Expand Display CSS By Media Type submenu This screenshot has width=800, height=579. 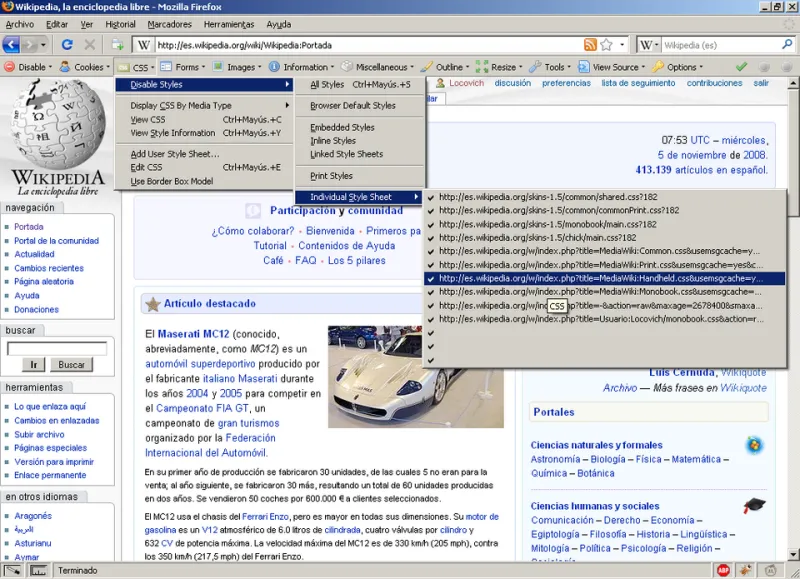(205, 106)
